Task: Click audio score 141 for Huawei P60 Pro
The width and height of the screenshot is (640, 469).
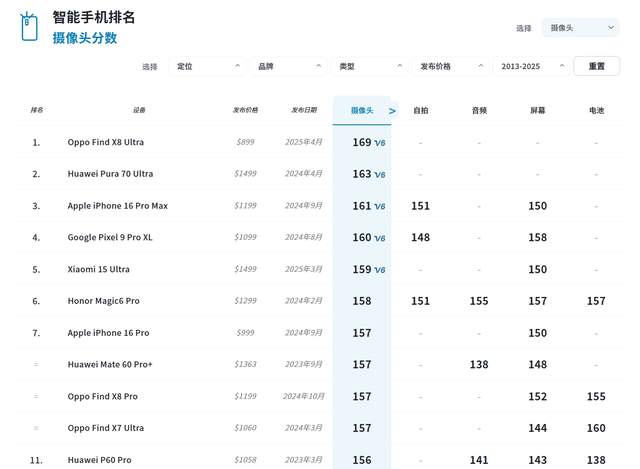Action: click(x=479, y=460)
